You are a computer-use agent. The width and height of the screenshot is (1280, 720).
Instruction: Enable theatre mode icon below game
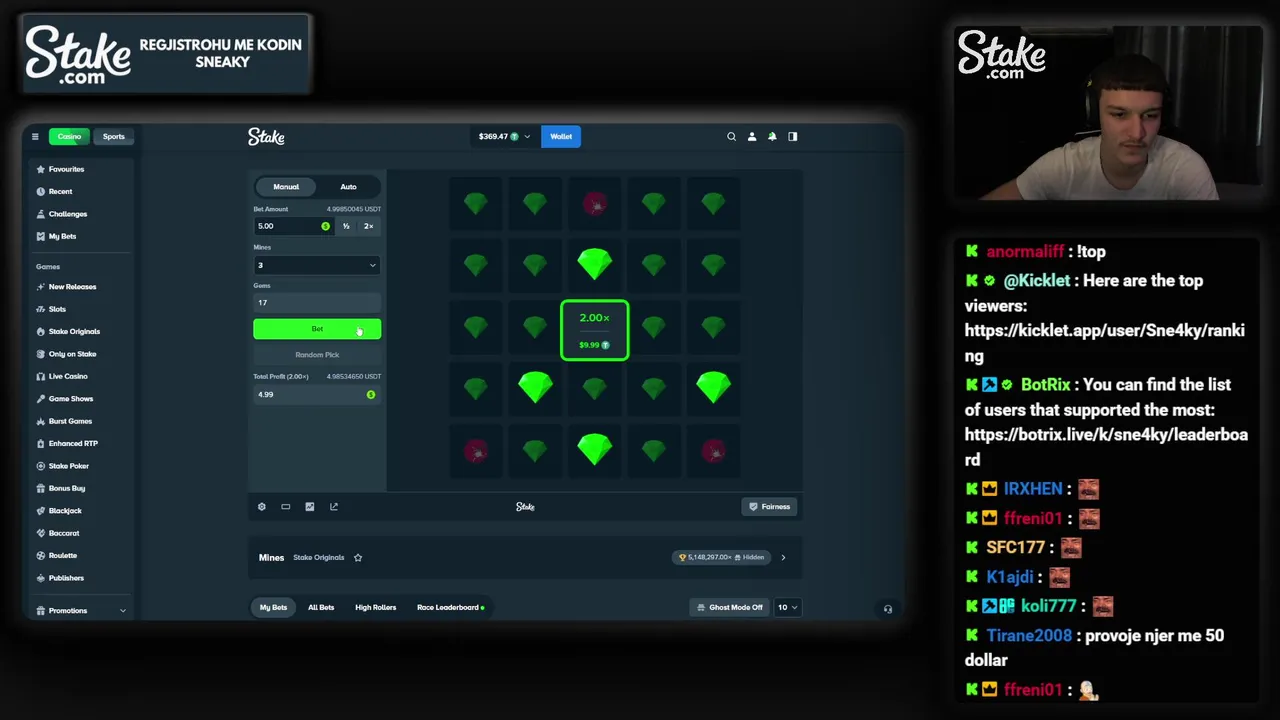click(x=286, y=506)
